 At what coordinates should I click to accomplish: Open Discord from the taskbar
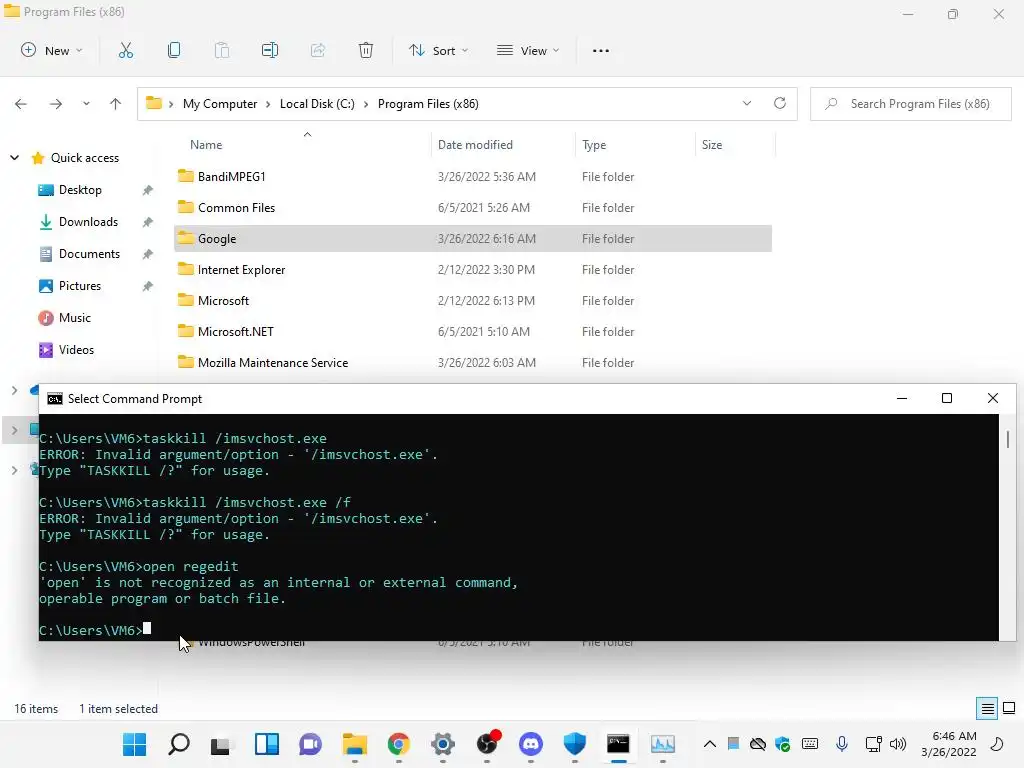(530, 744)
